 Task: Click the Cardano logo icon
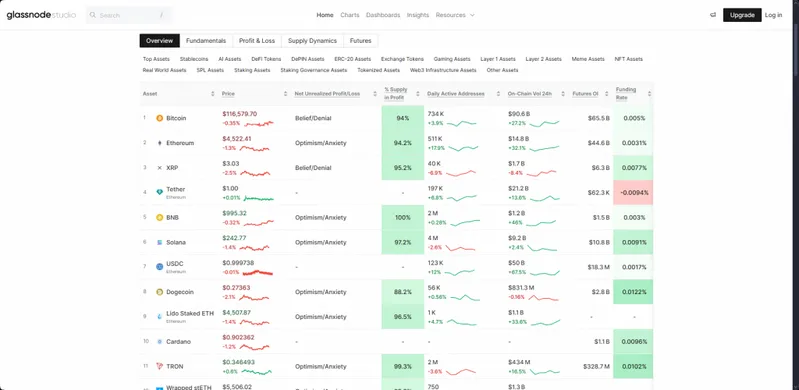pos(159,342)
